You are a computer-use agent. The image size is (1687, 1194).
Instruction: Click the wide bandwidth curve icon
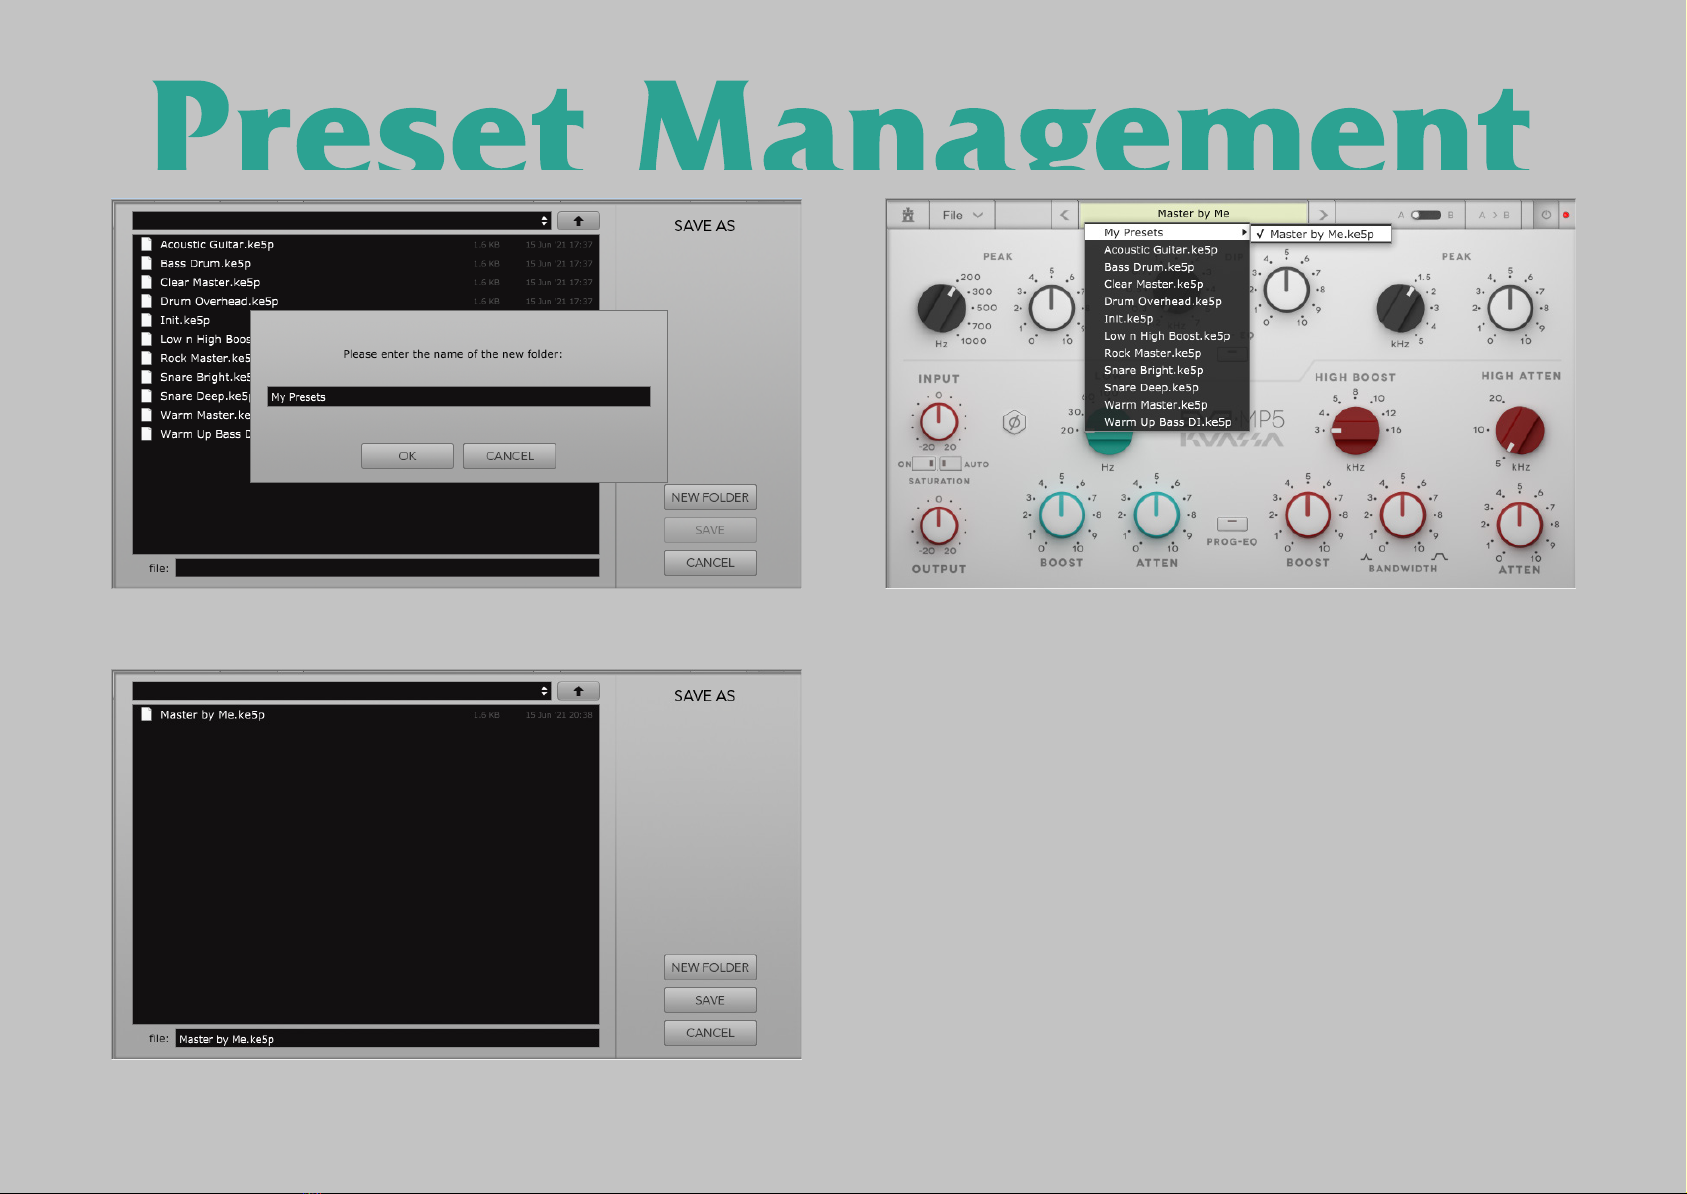[1439, 557]
